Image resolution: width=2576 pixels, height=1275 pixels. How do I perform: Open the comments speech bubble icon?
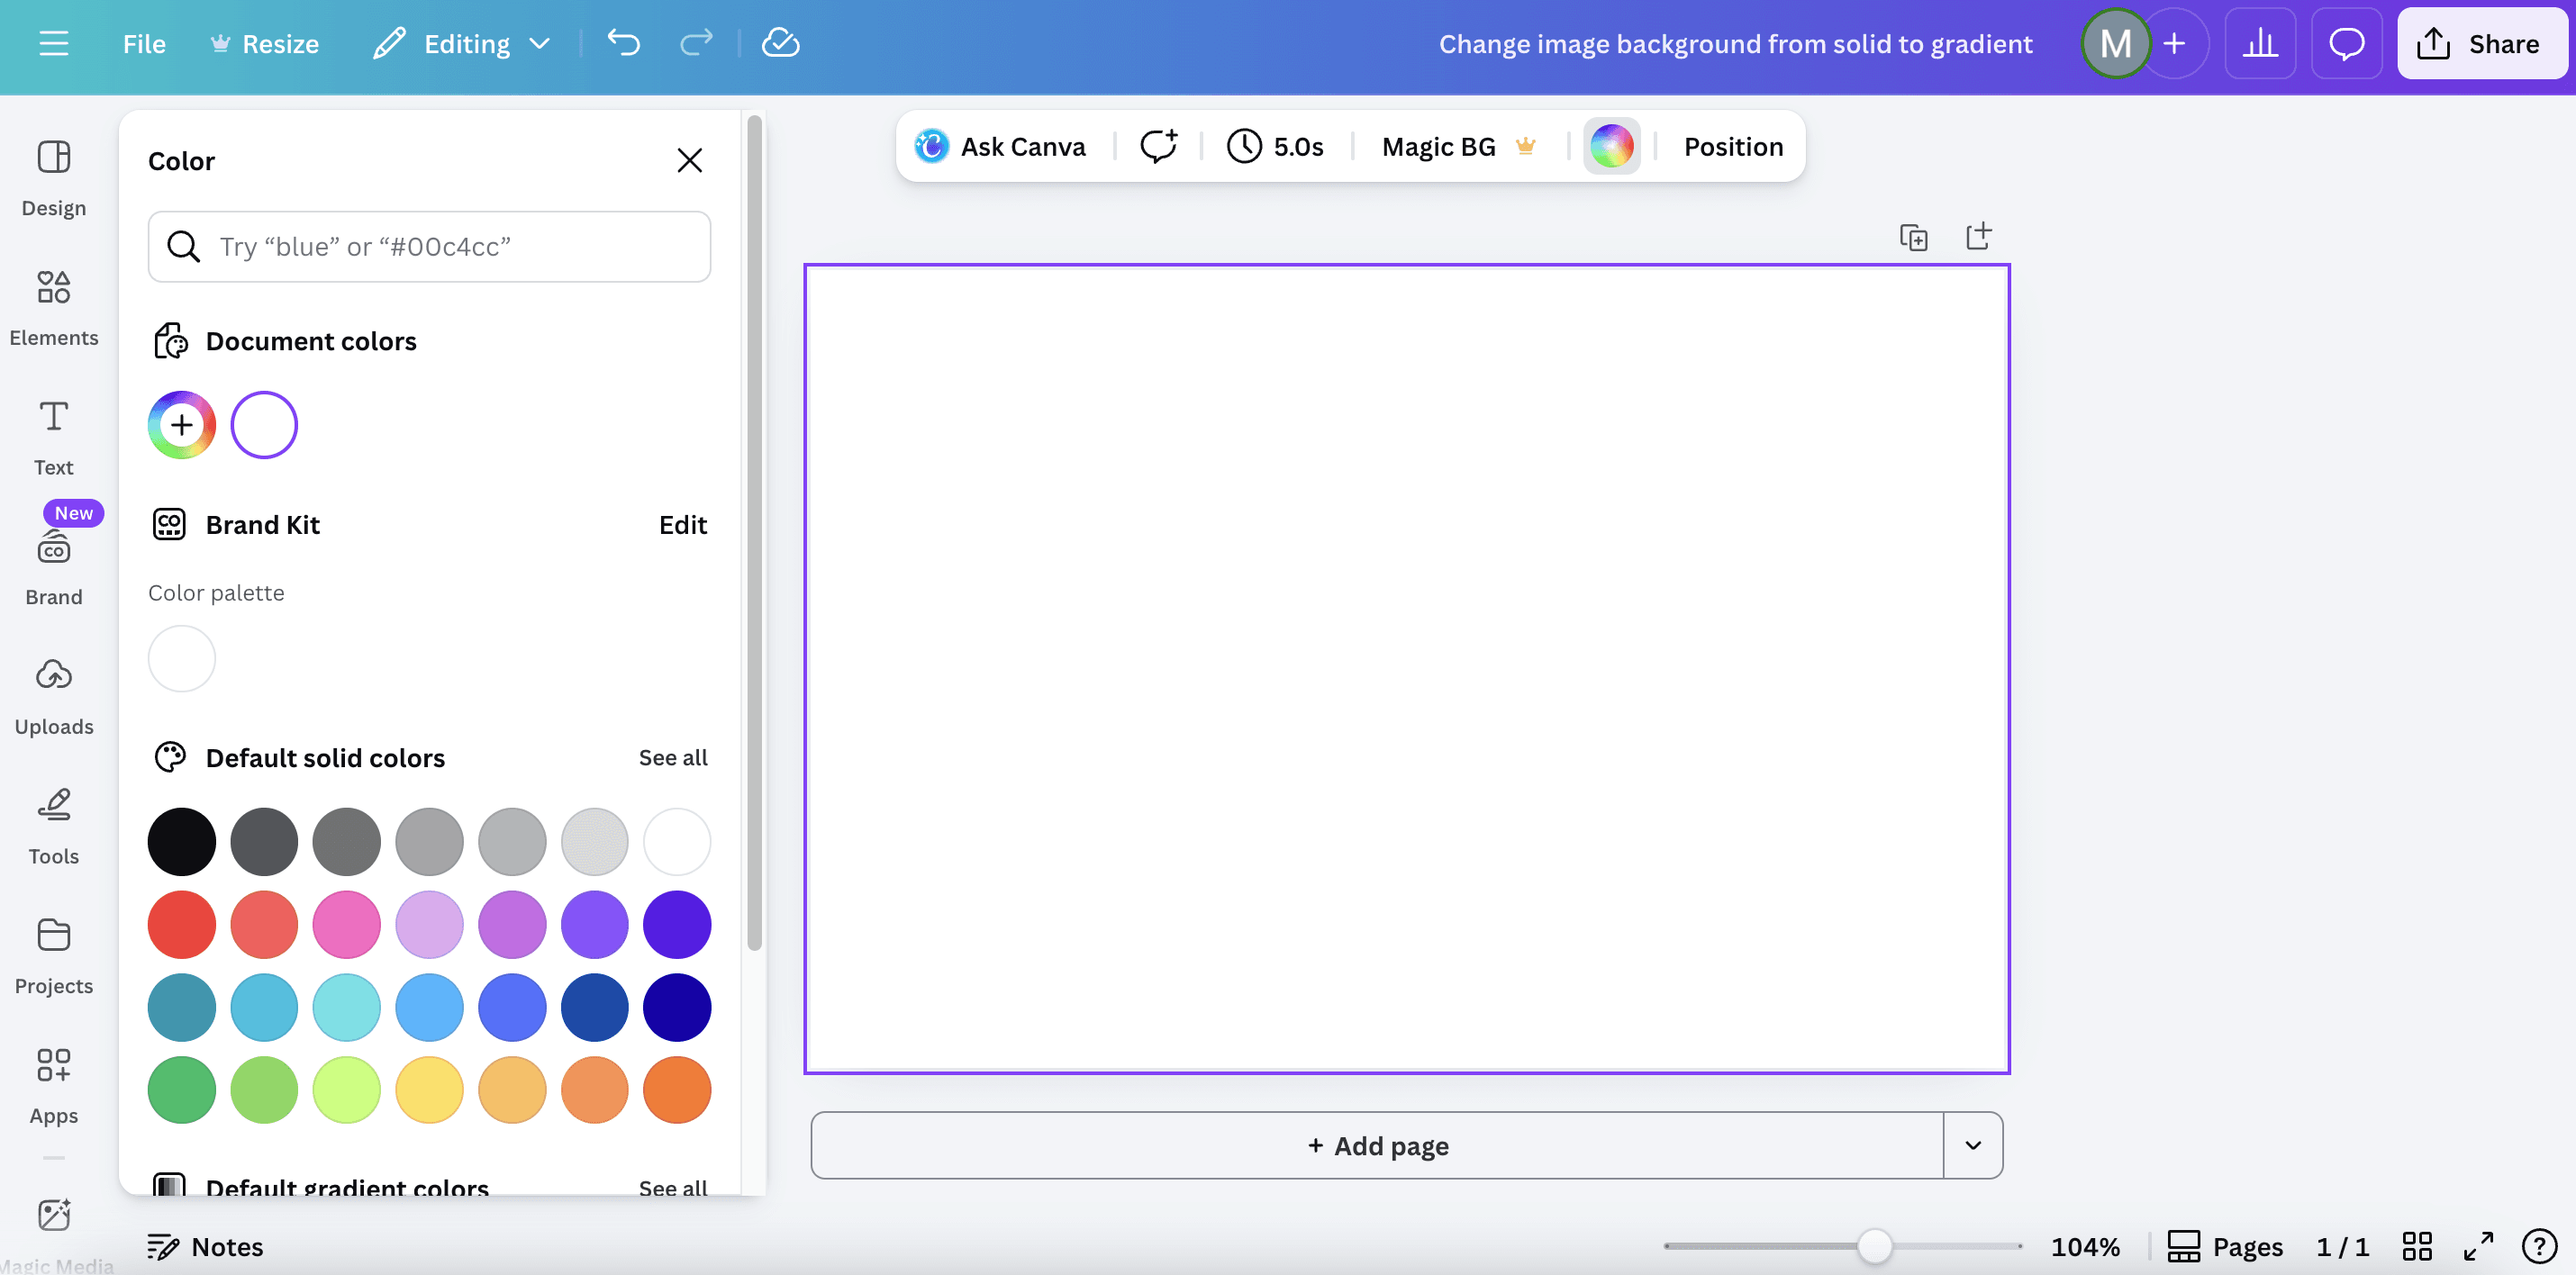point(2346,43)
